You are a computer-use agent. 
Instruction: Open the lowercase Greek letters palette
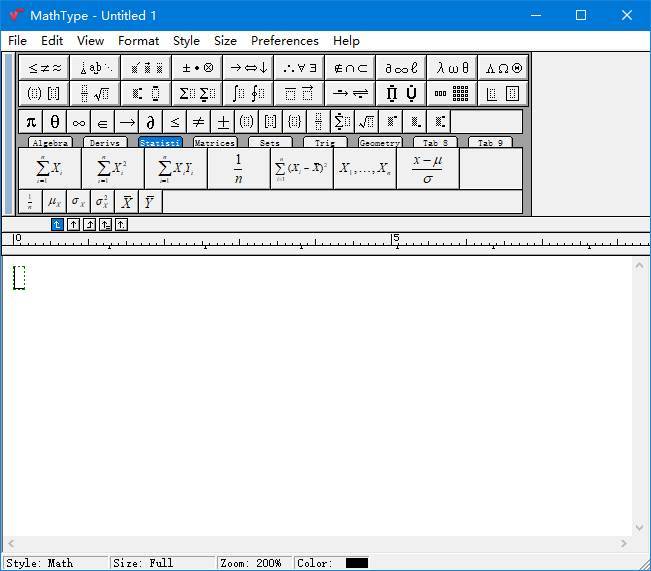click(x=452, y=68)
